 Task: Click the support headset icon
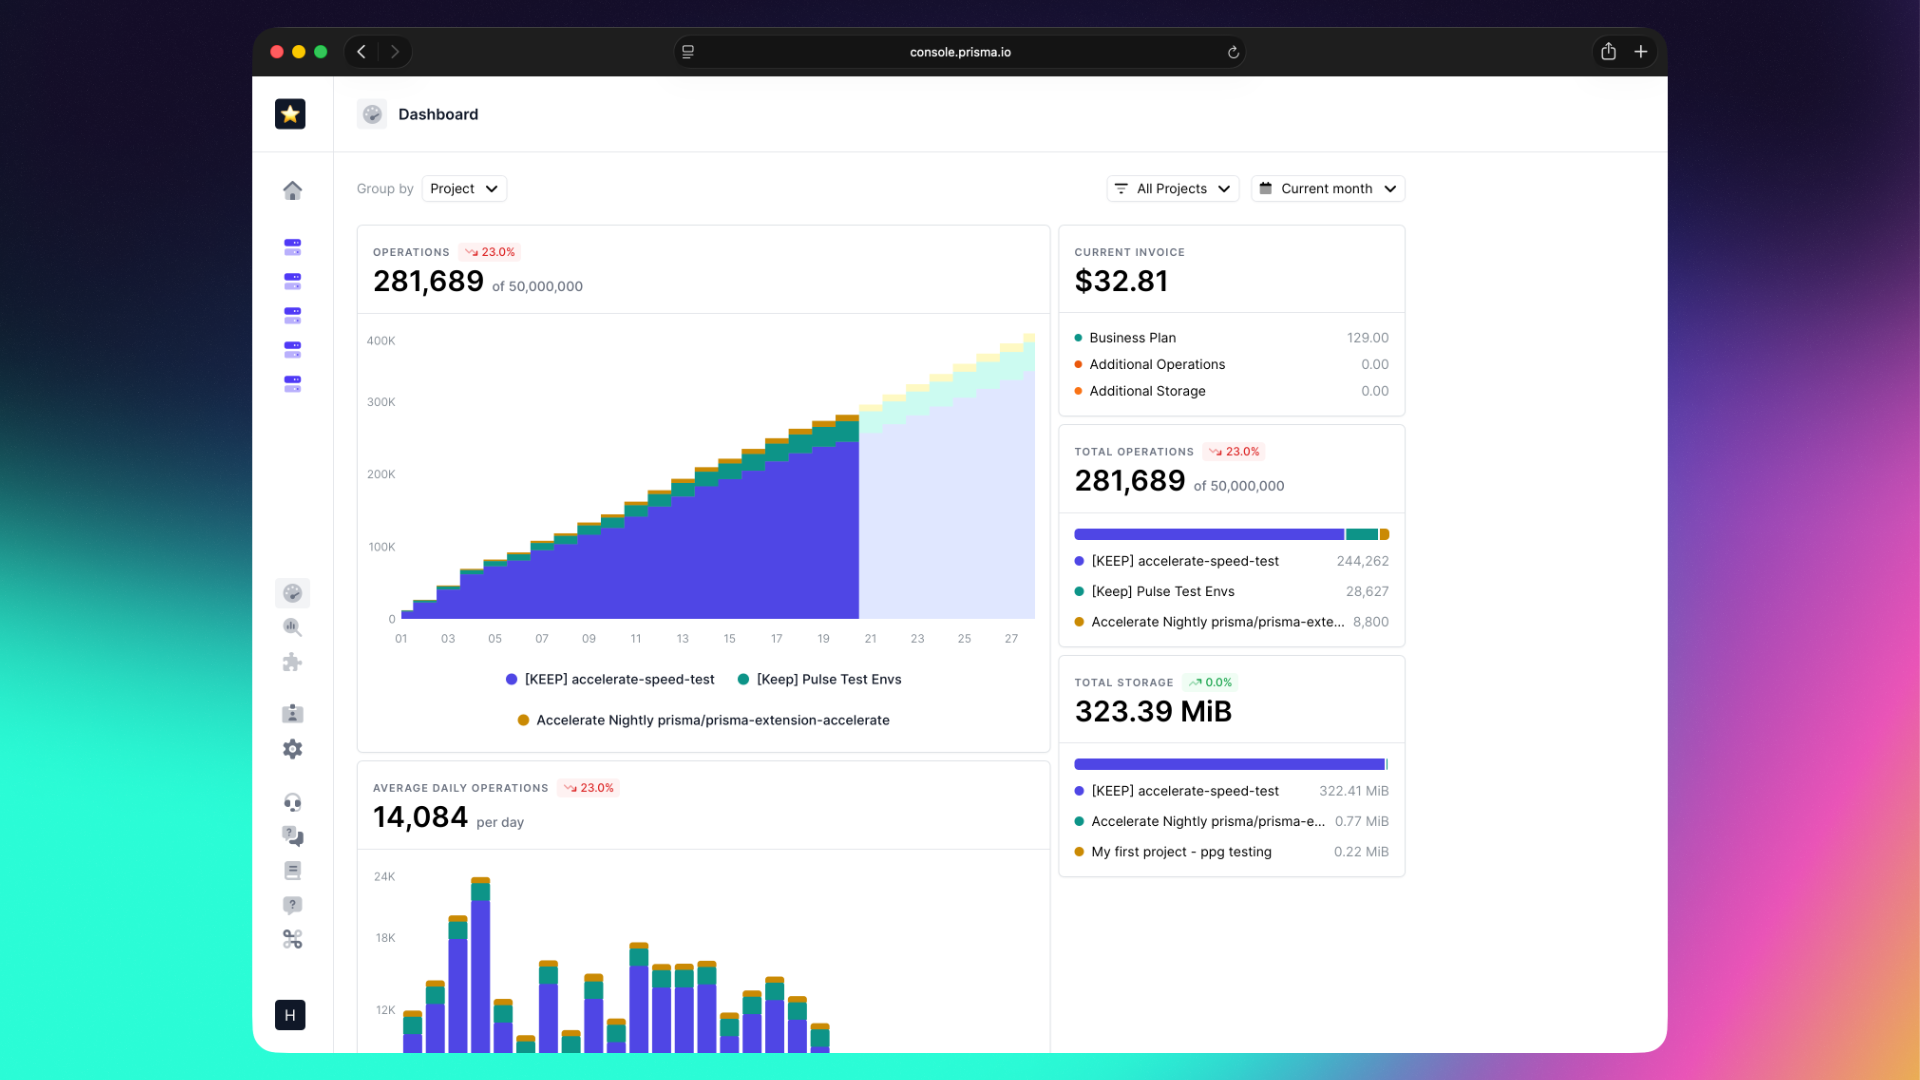(292, 801)
